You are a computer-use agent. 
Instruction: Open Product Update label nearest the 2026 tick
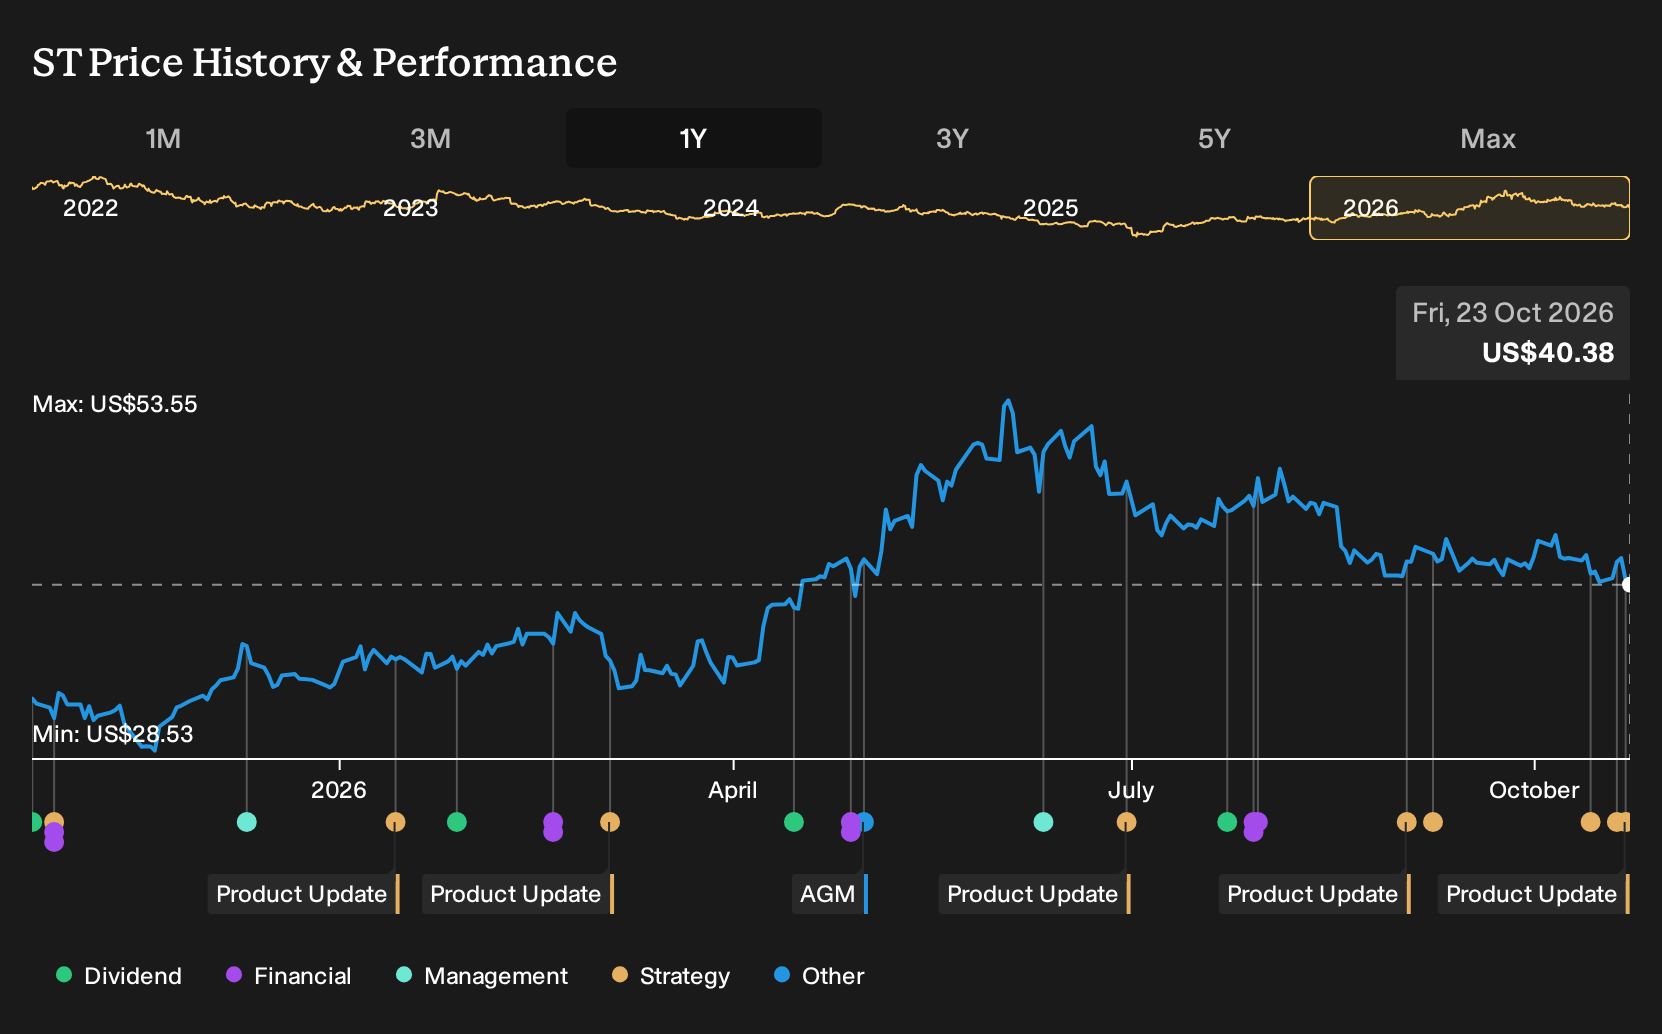pyautogui.click(x=304, y=894)
